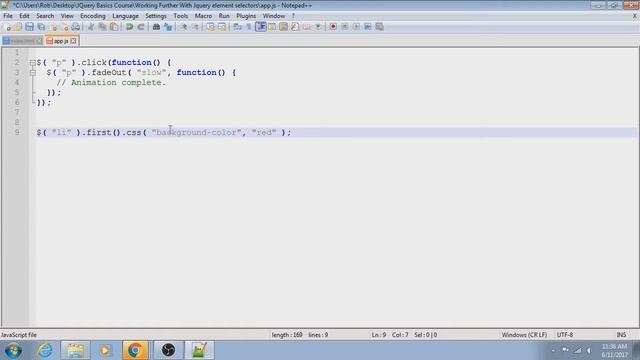Click the Zoom In toolbar icon
This screenshot has width=640, height=360.
pyautogui.click(x=183, y=27)
